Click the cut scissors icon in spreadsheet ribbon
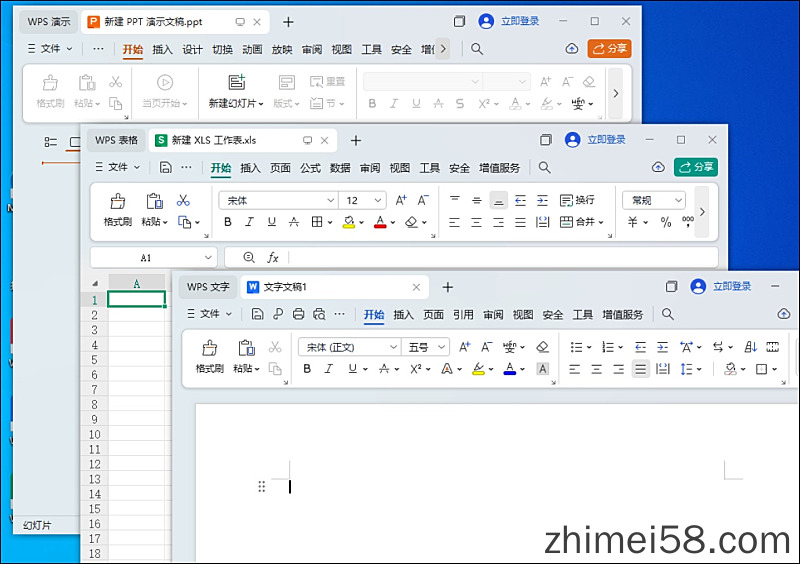800x564 pixels. [x=183, y=200]
